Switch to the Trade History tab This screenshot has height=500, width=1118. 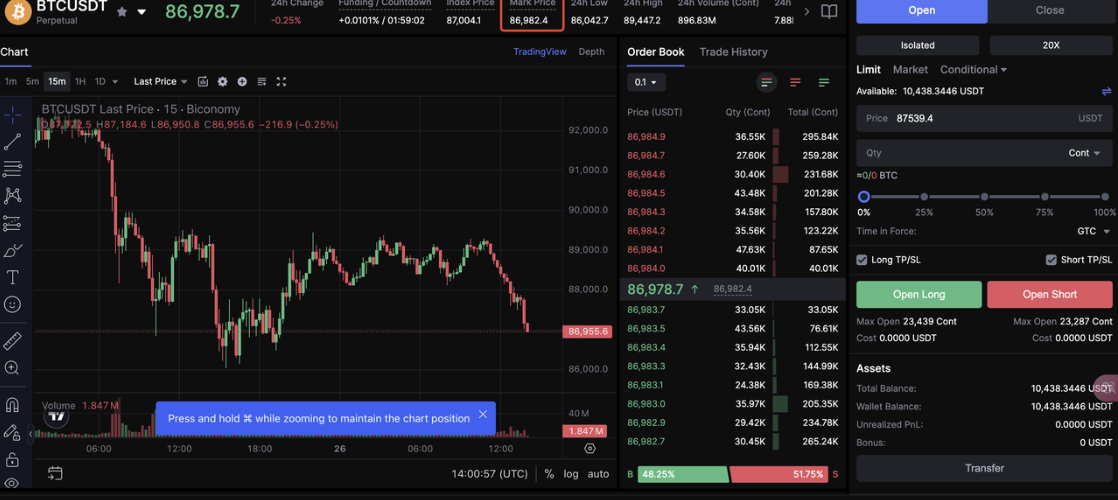(733, 52)
